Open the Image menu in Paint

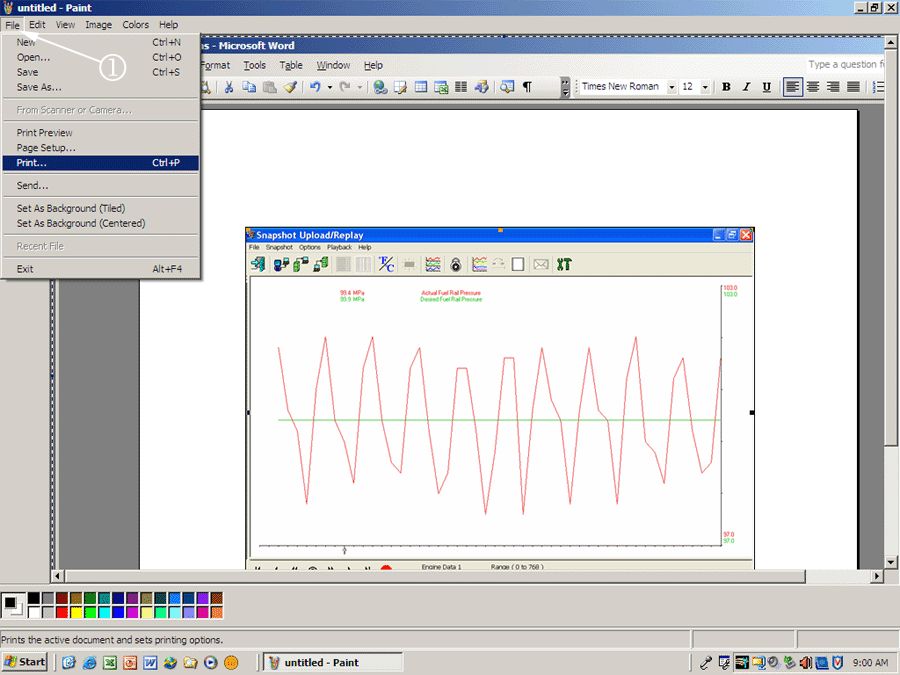coord(98,24)
